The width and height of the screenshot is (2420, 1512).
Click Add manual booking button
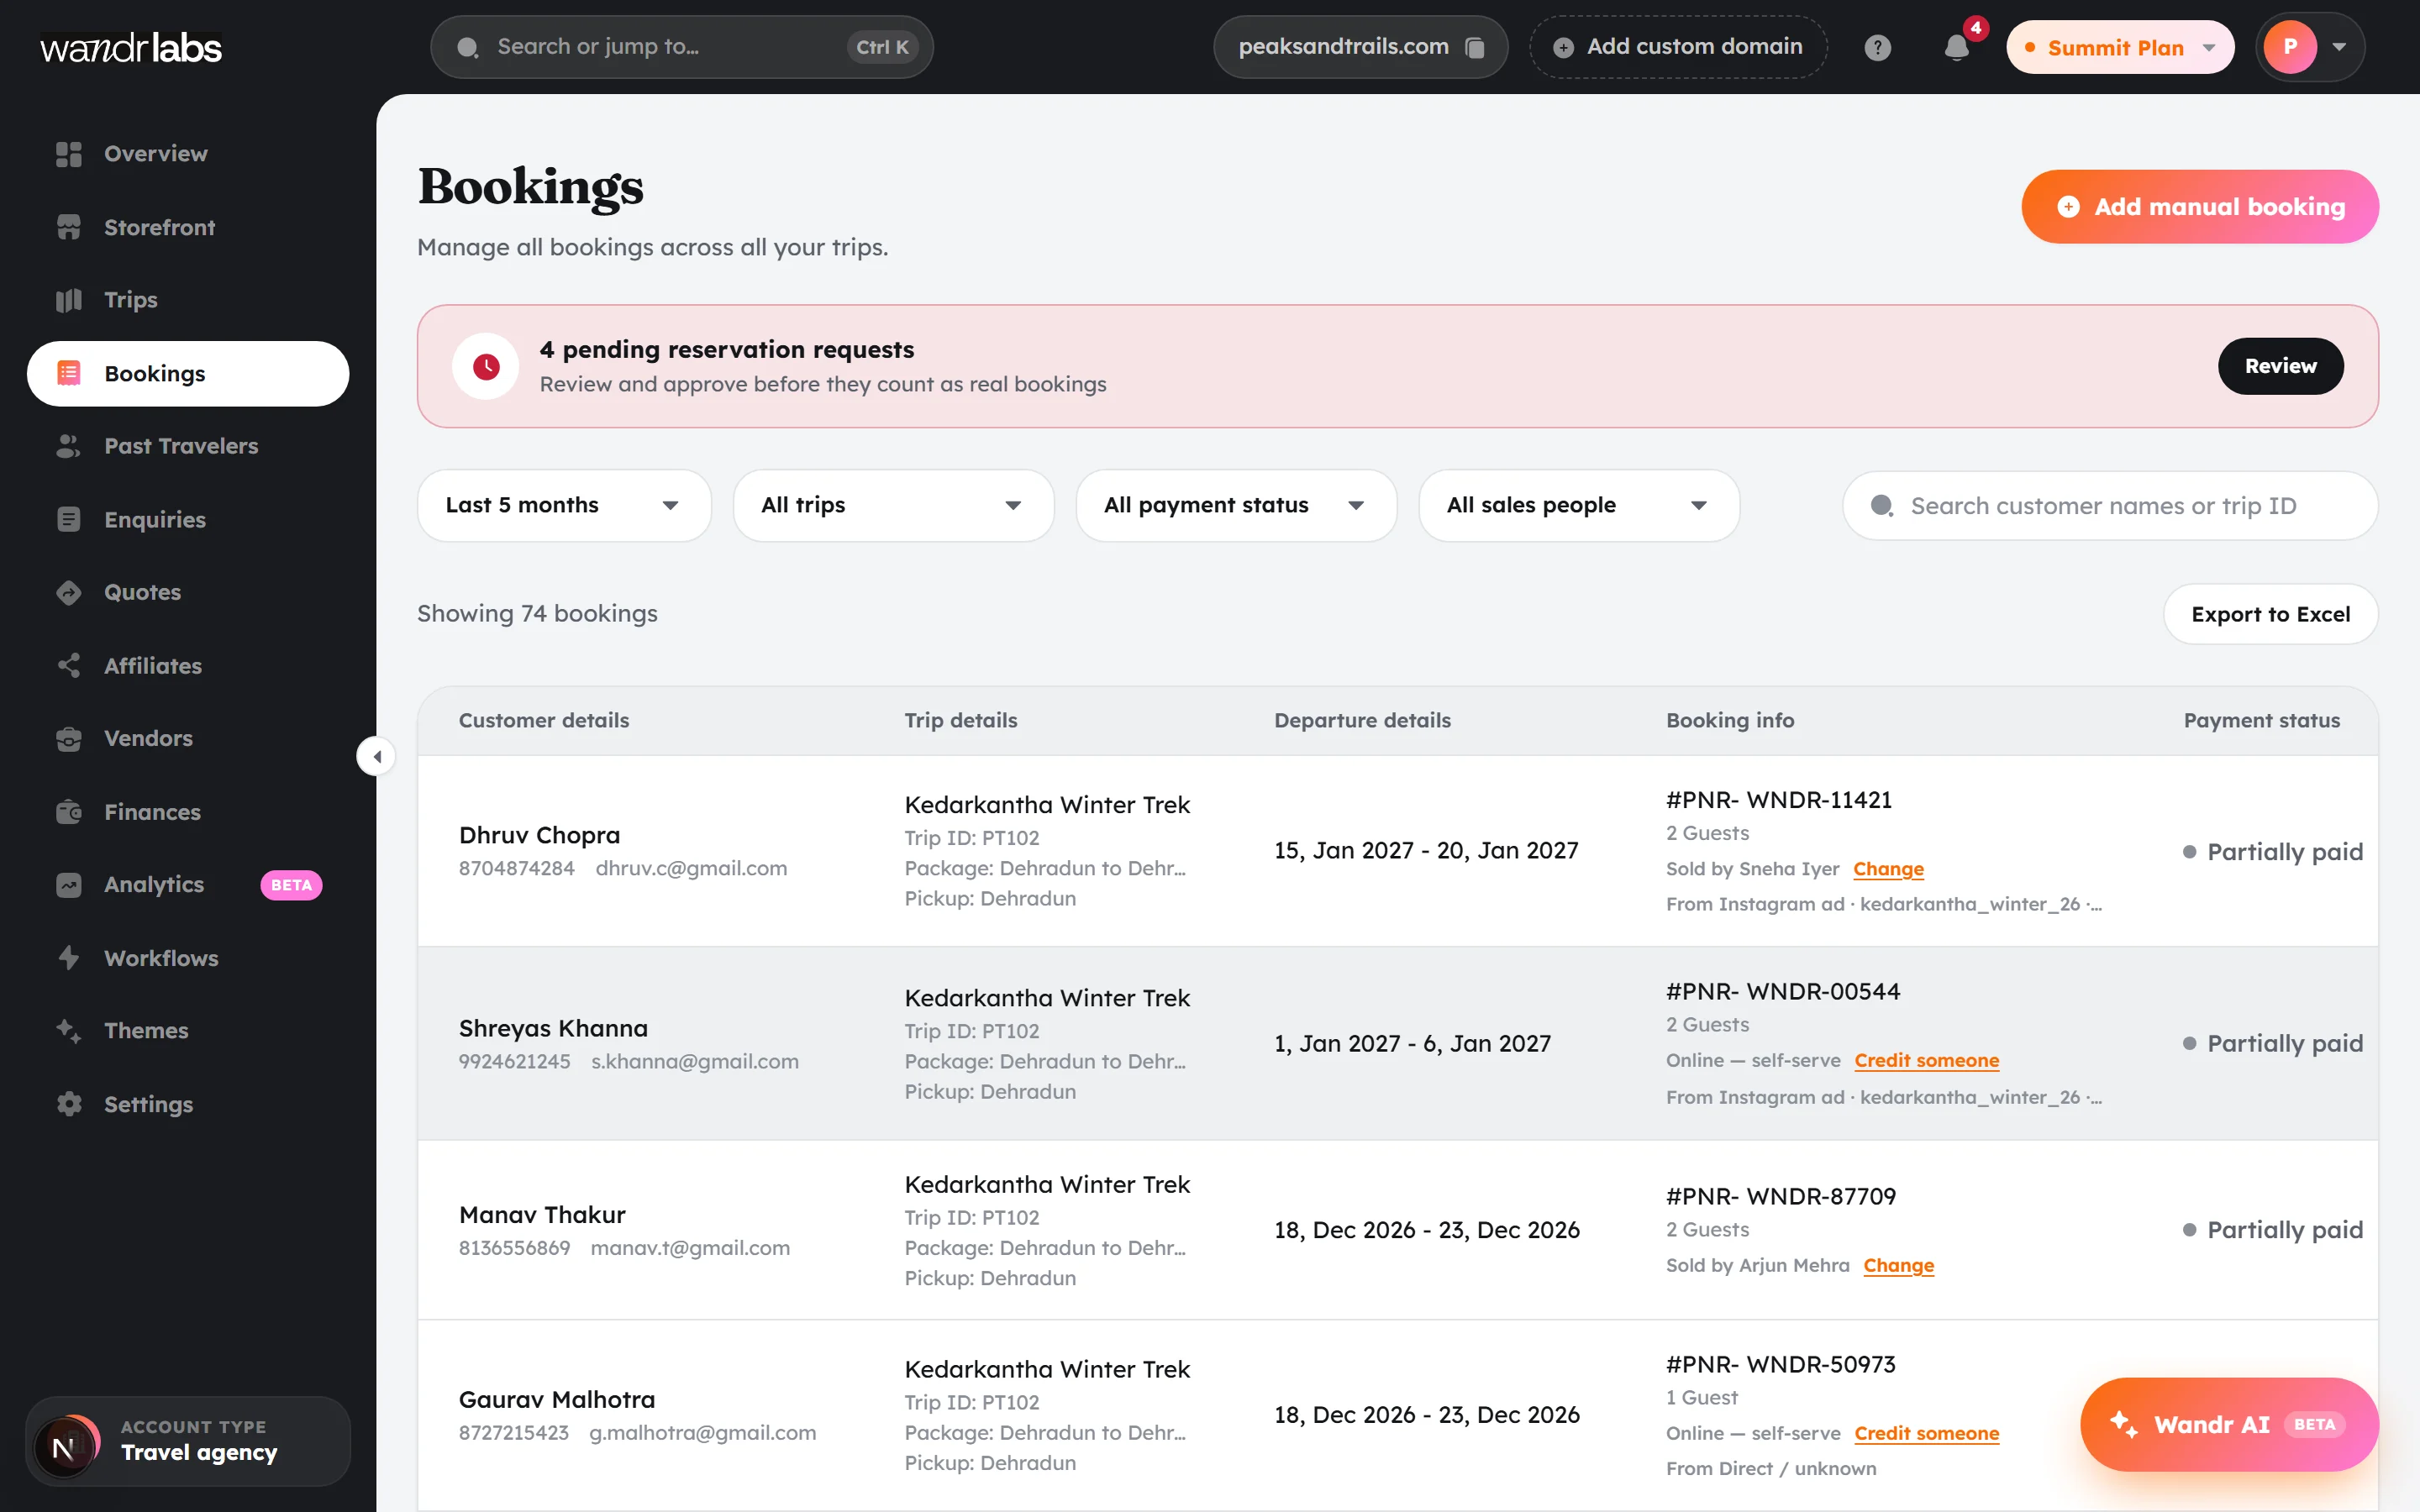click(x=2199, y=206)
